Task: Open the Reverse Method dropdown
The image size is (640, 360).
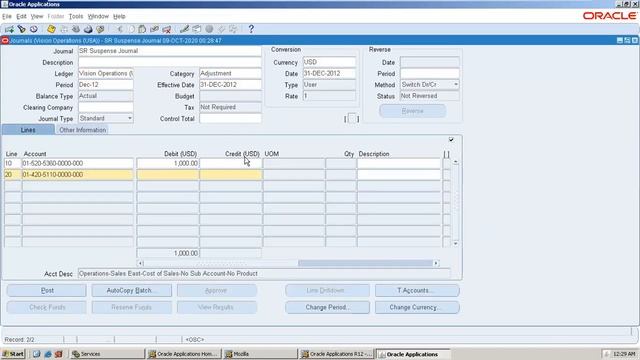Action: click(456, 84)
